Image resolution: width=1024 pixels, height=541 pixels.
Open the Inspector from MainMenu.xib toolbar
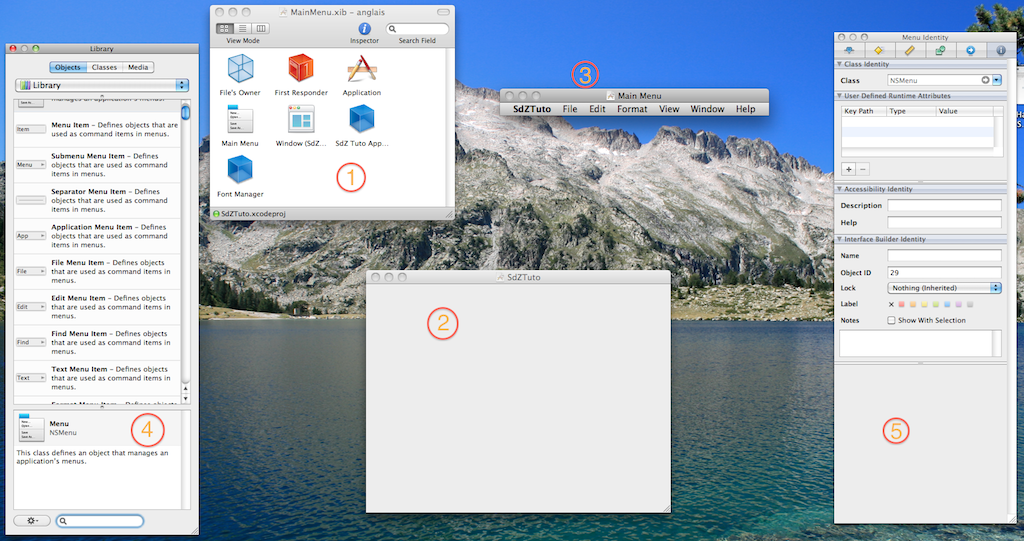coord(364,29)
